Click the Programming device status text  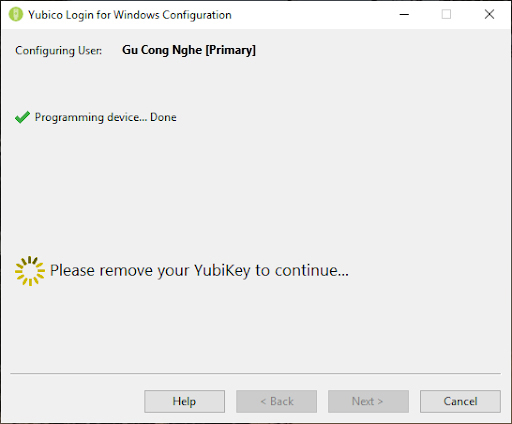(105, 117)
